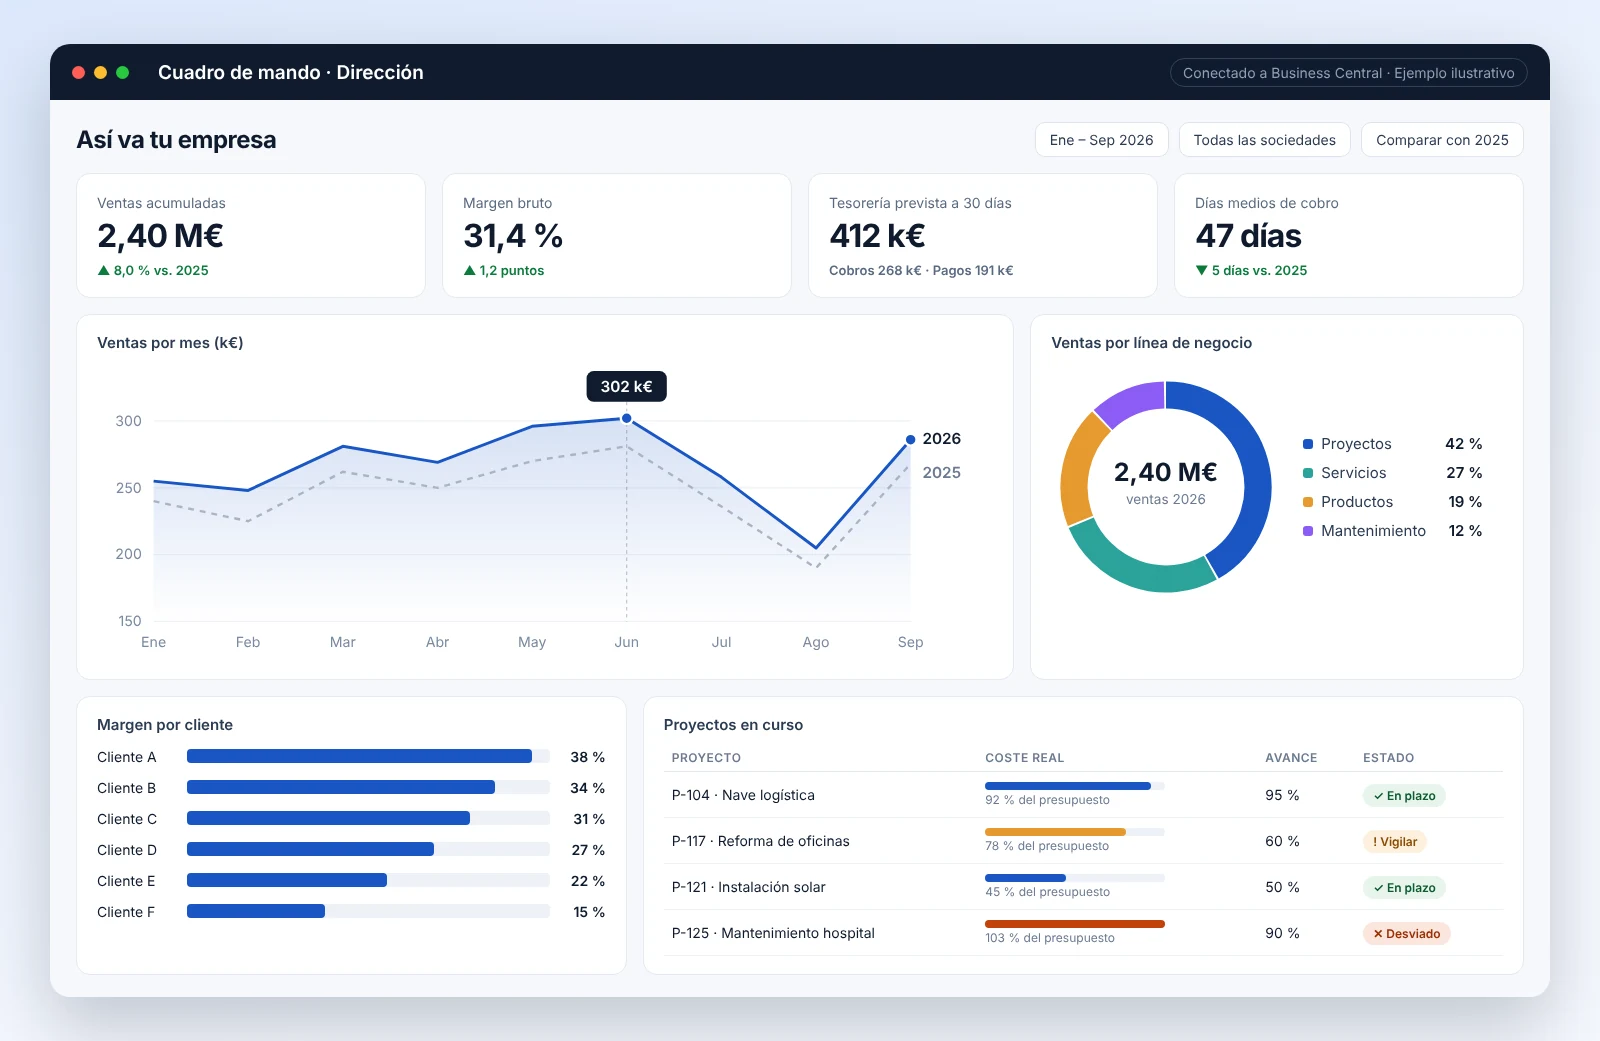Click the Desviado status badge for P-125
This screenshot has width=1600, height=1041.
click(1406, 934)
